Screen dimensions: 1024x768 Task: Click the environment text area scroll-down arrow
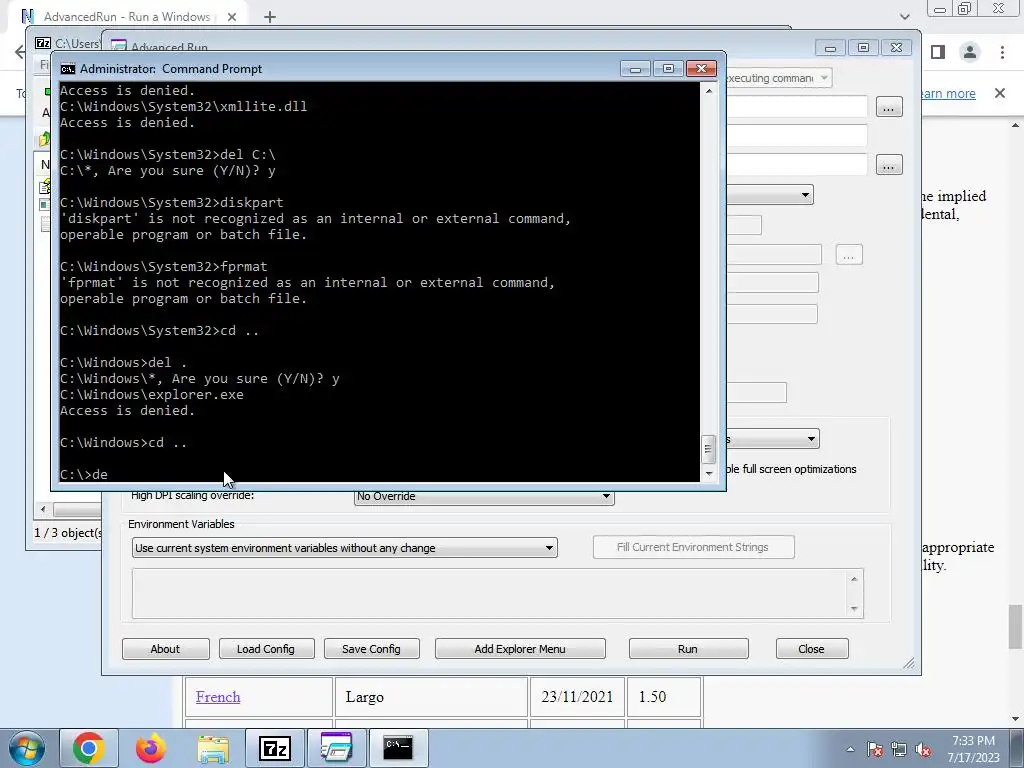pyautogui.click(x=854, y=609)
